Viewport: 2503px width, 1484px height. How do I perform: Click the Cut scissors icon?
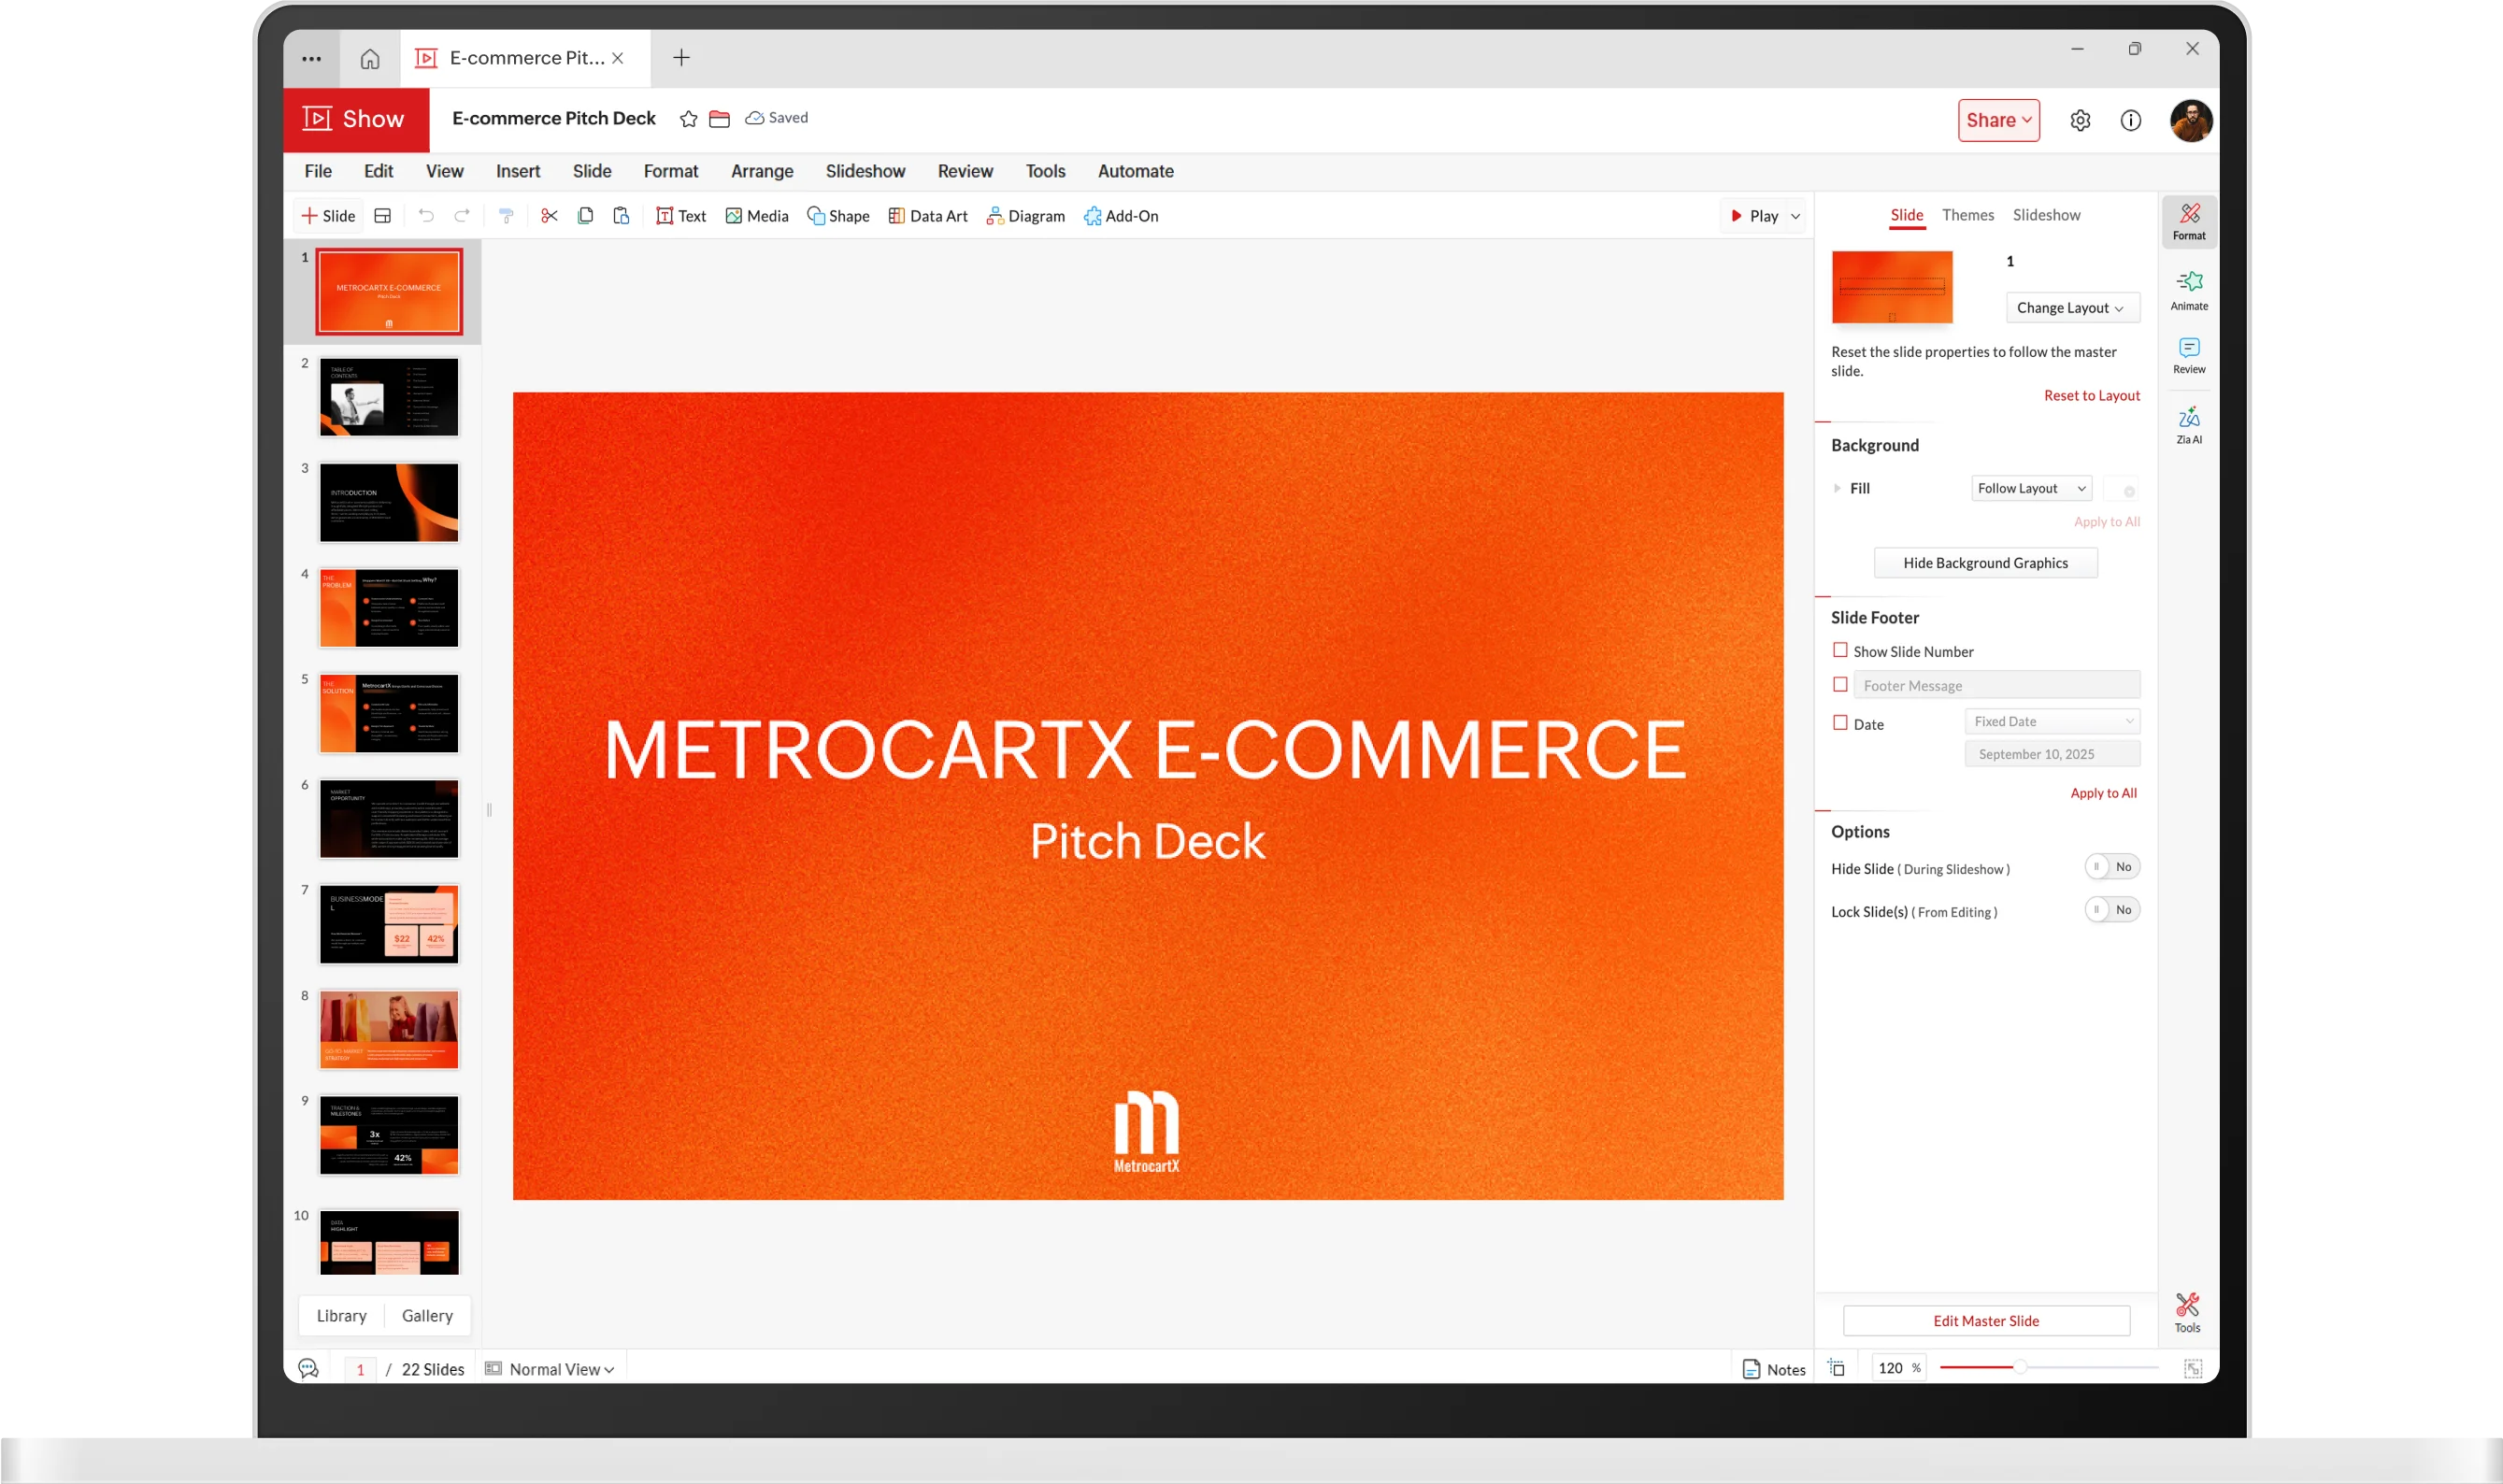point(549,216)
